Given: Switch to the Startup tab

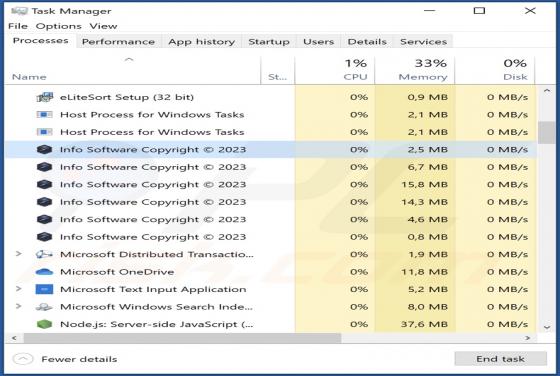Looking at the screenshot, I should (x=269, y=42).
